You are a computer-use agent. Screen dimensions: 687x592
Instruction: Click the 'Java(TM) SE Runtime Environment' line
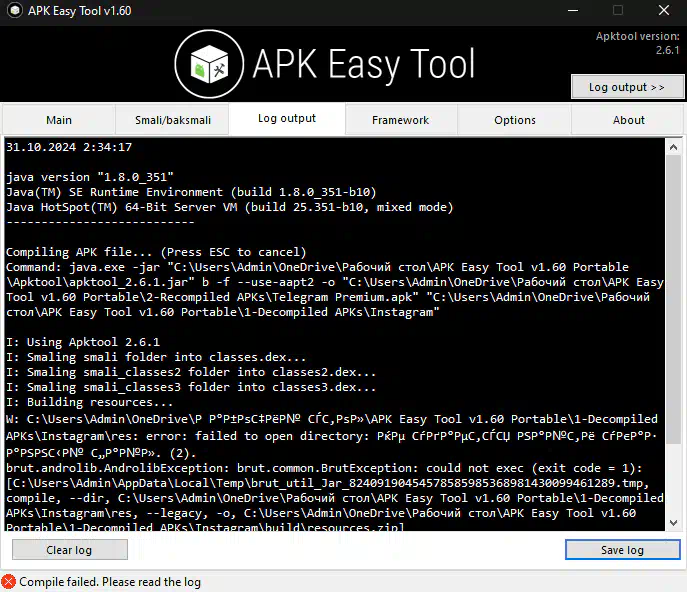[191, 192]
